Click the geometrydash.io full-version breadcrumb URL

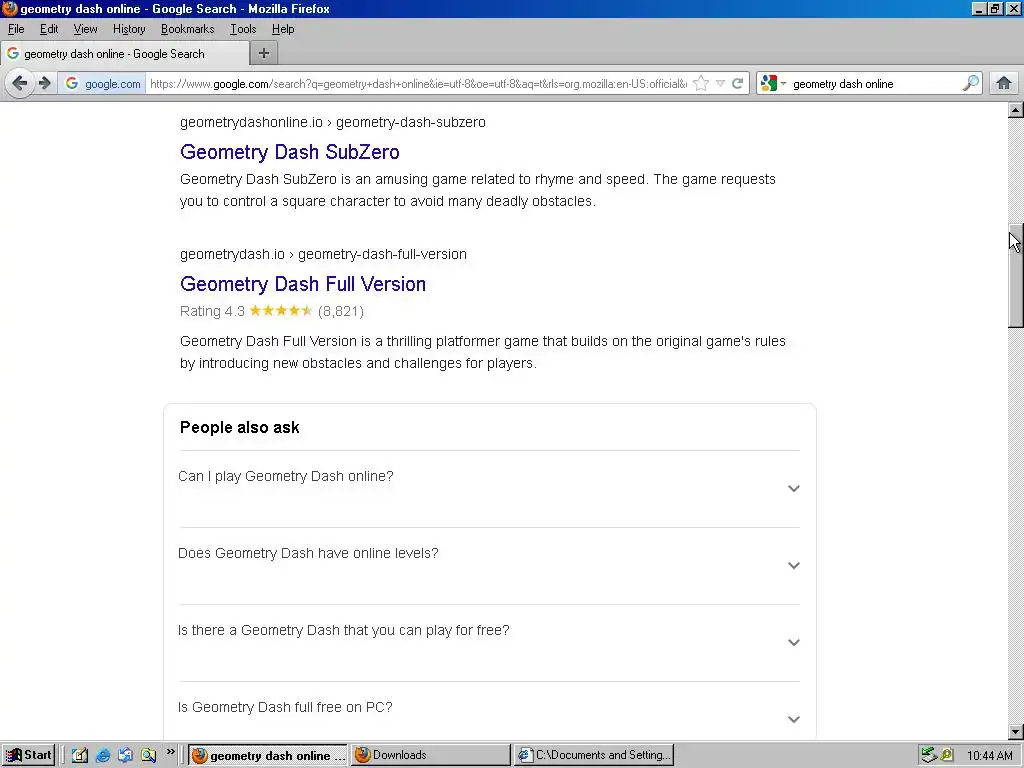click(323, 254)
